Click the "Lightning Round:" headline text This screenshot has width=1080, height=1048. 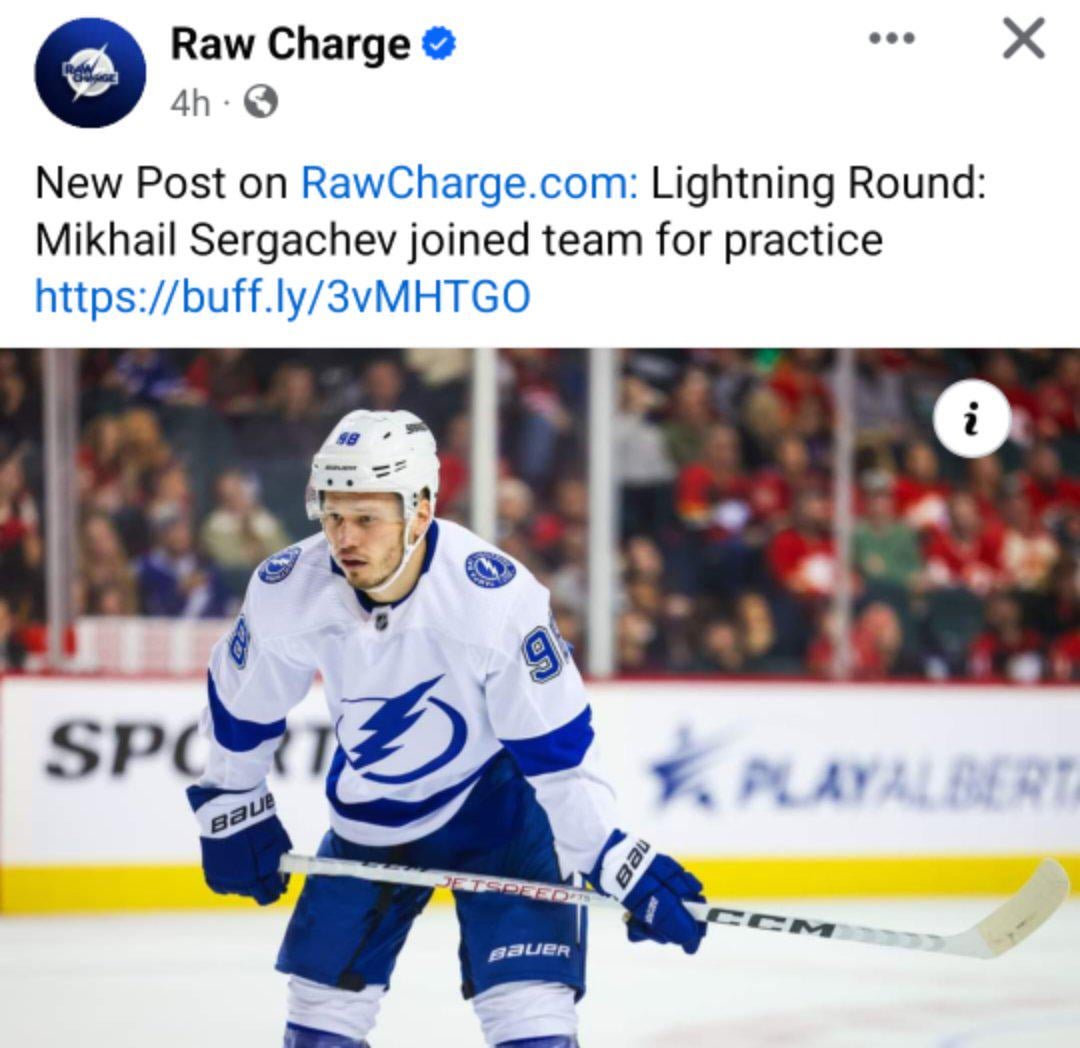point(819,184)
